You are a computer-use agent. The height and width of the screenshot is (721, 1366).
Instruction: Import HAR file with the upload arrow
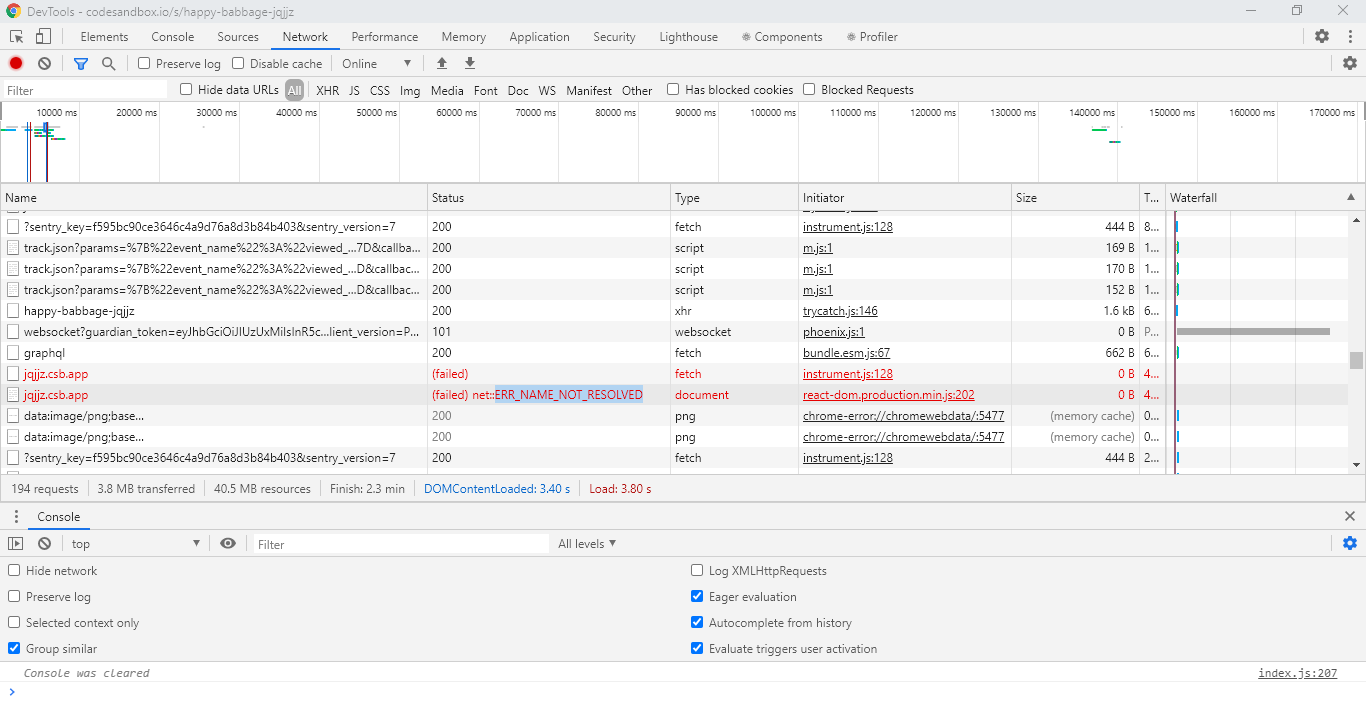[442, 63]
